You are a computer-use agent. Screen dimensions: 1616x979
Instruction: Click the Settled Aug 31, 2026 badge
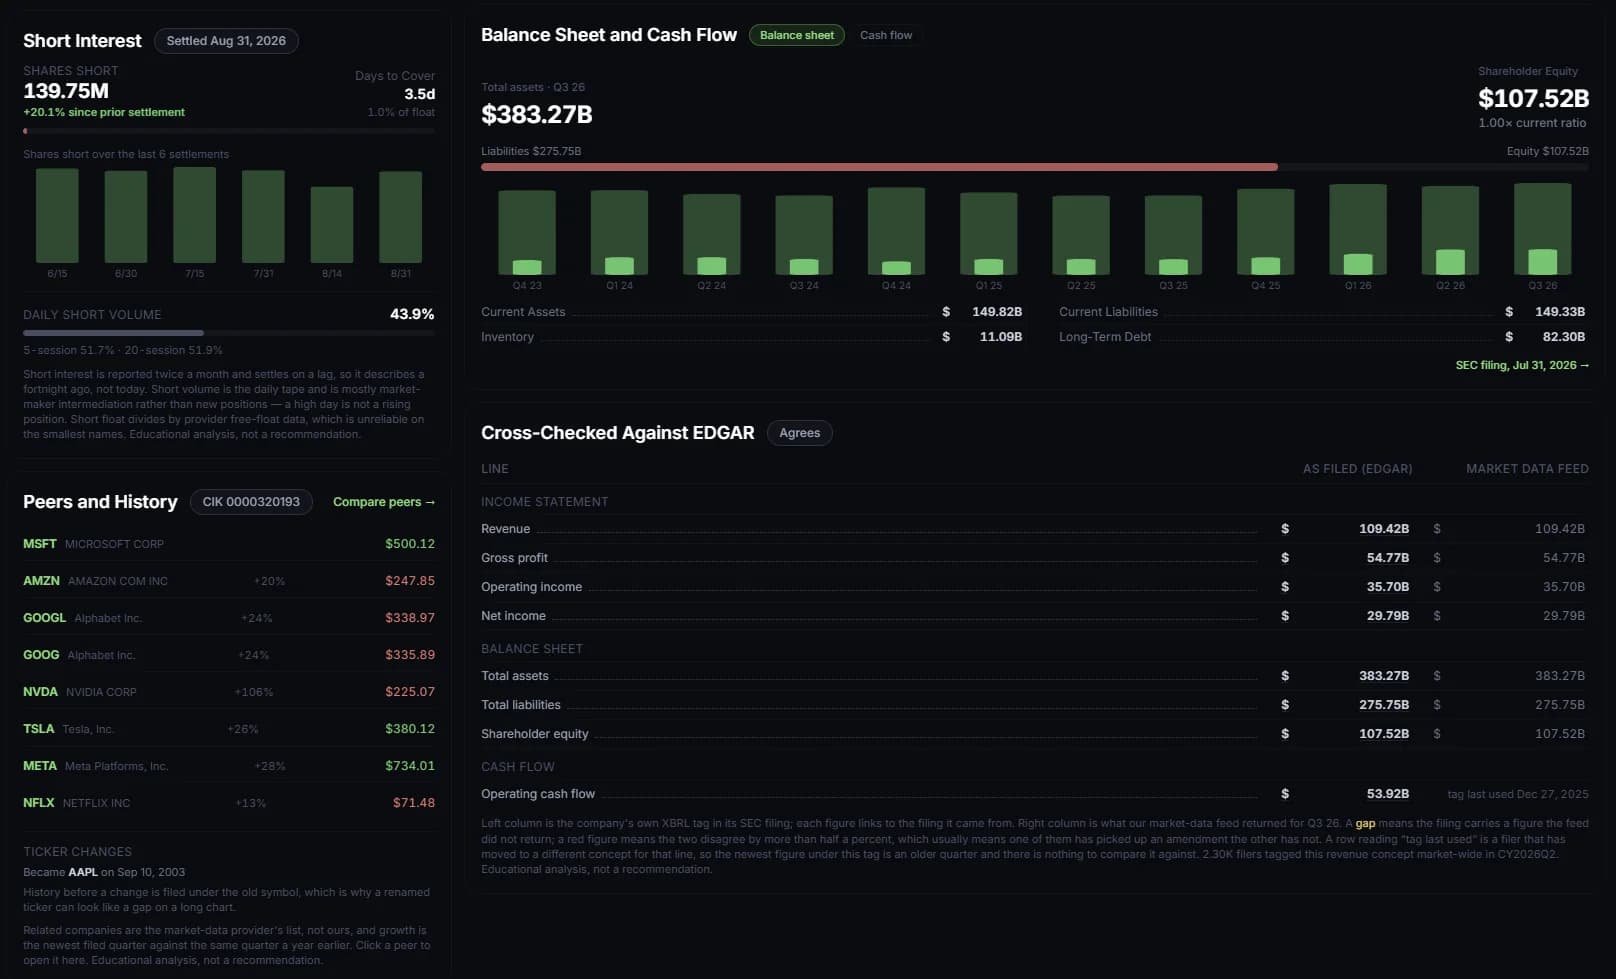(226, 41)
